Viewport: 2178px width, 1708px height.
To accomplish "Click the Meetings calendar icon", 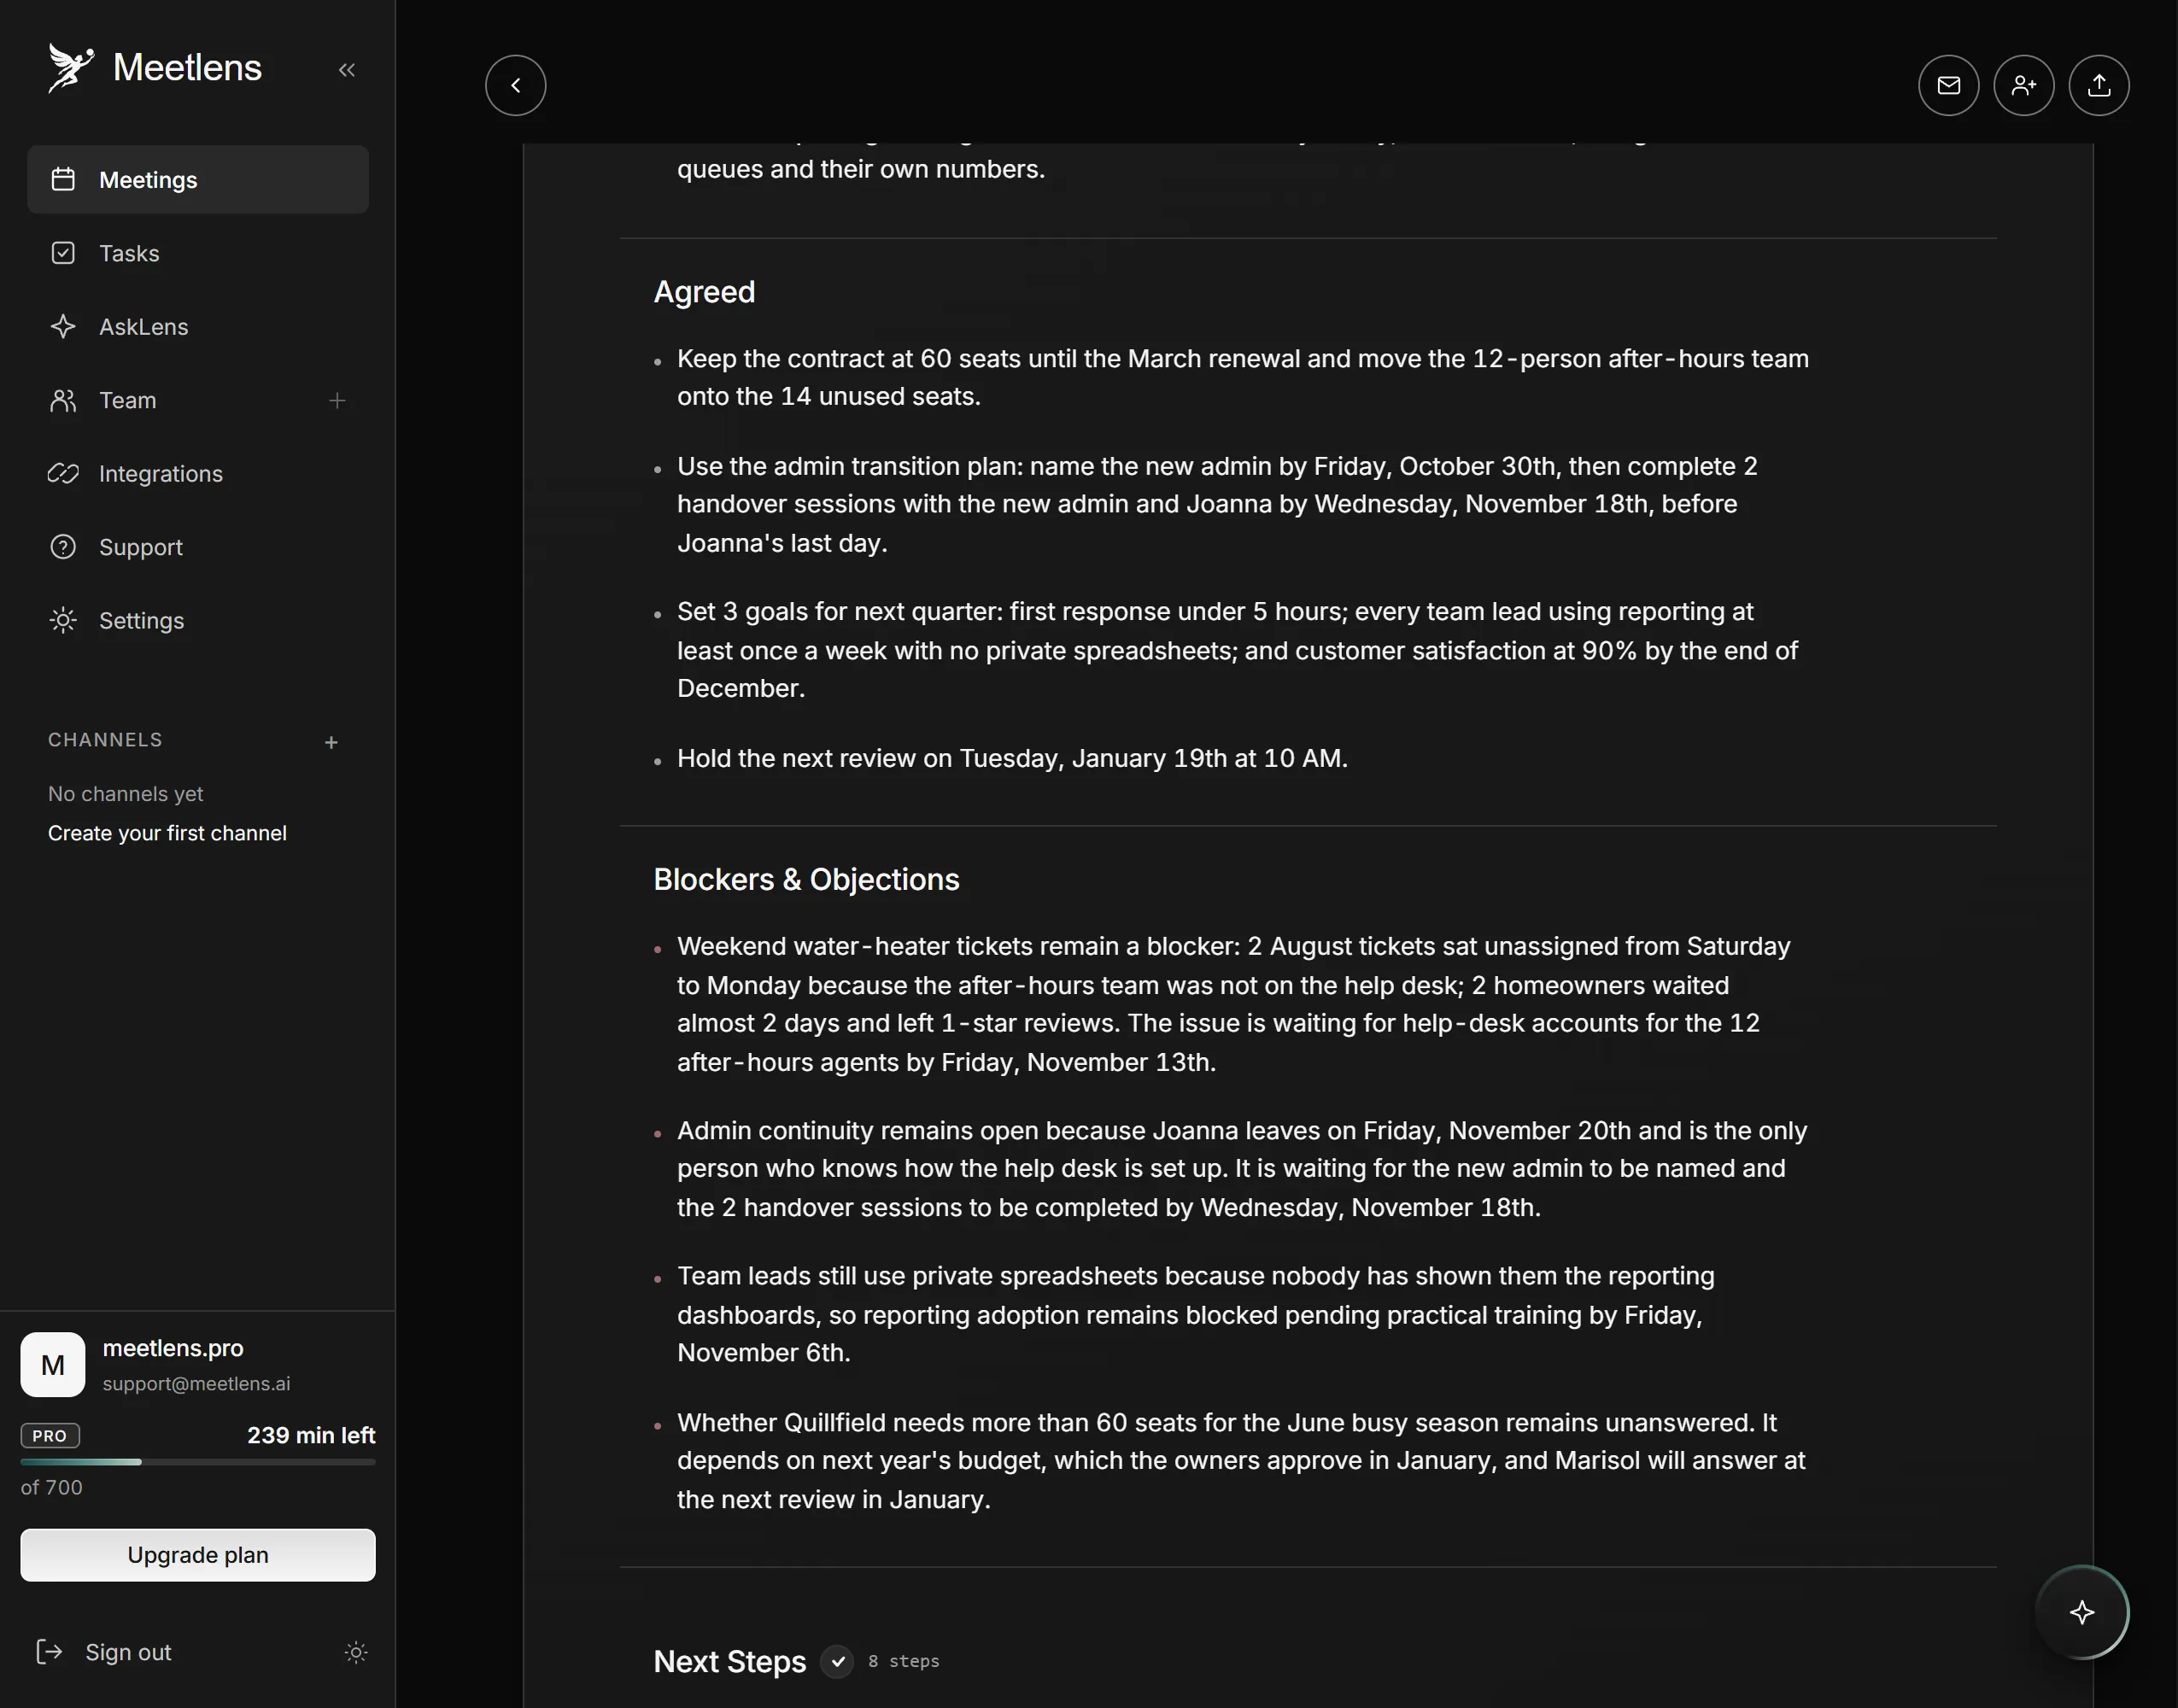I will coord(63,179).
